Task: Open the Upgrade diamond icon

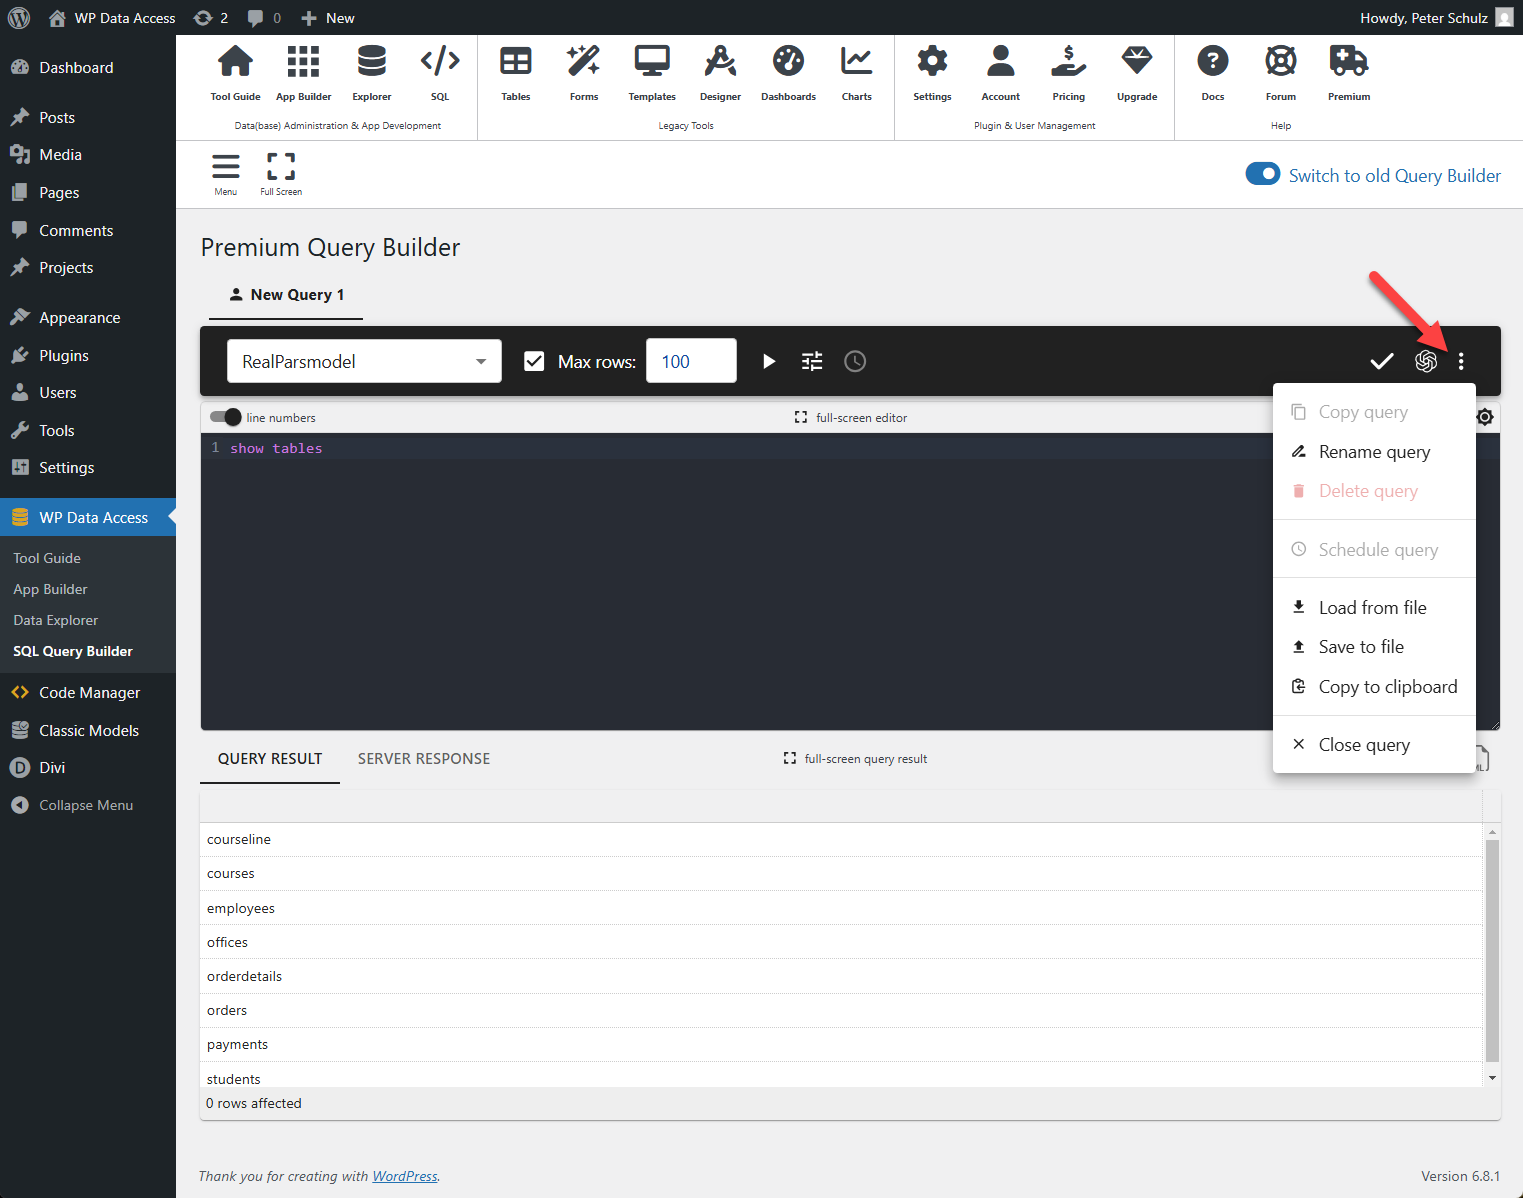Action: click(1137, 61)
